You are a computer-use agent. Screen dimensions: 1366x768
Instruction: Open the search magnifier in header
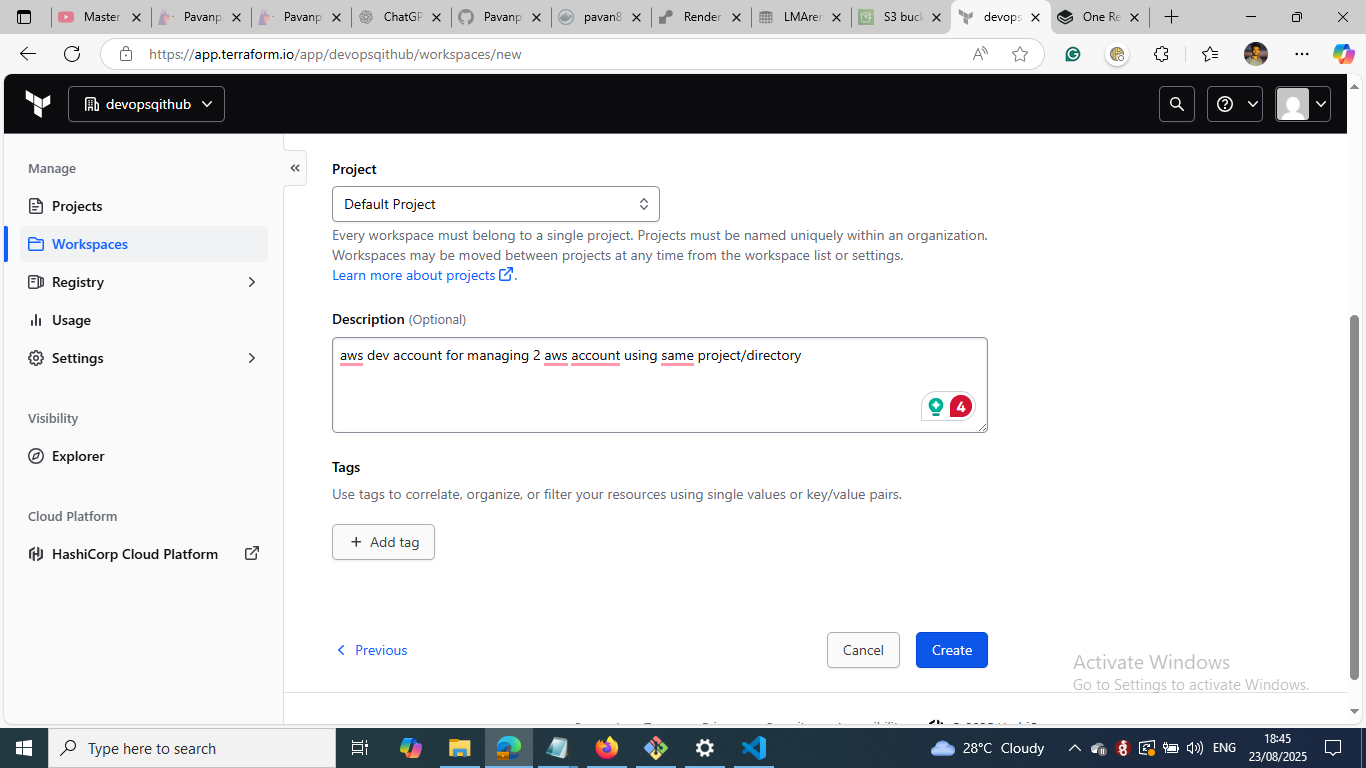point(1177,104)
